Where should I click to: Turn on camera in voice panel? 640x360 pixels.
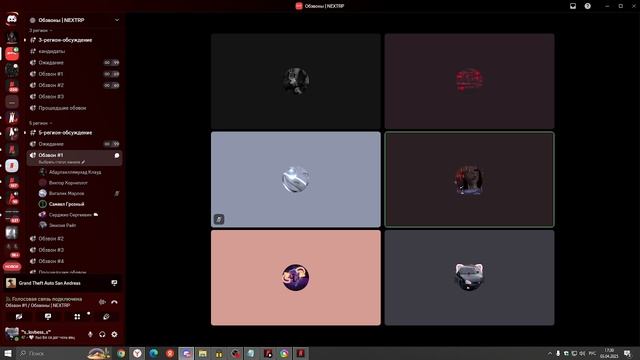click(19, 317)
